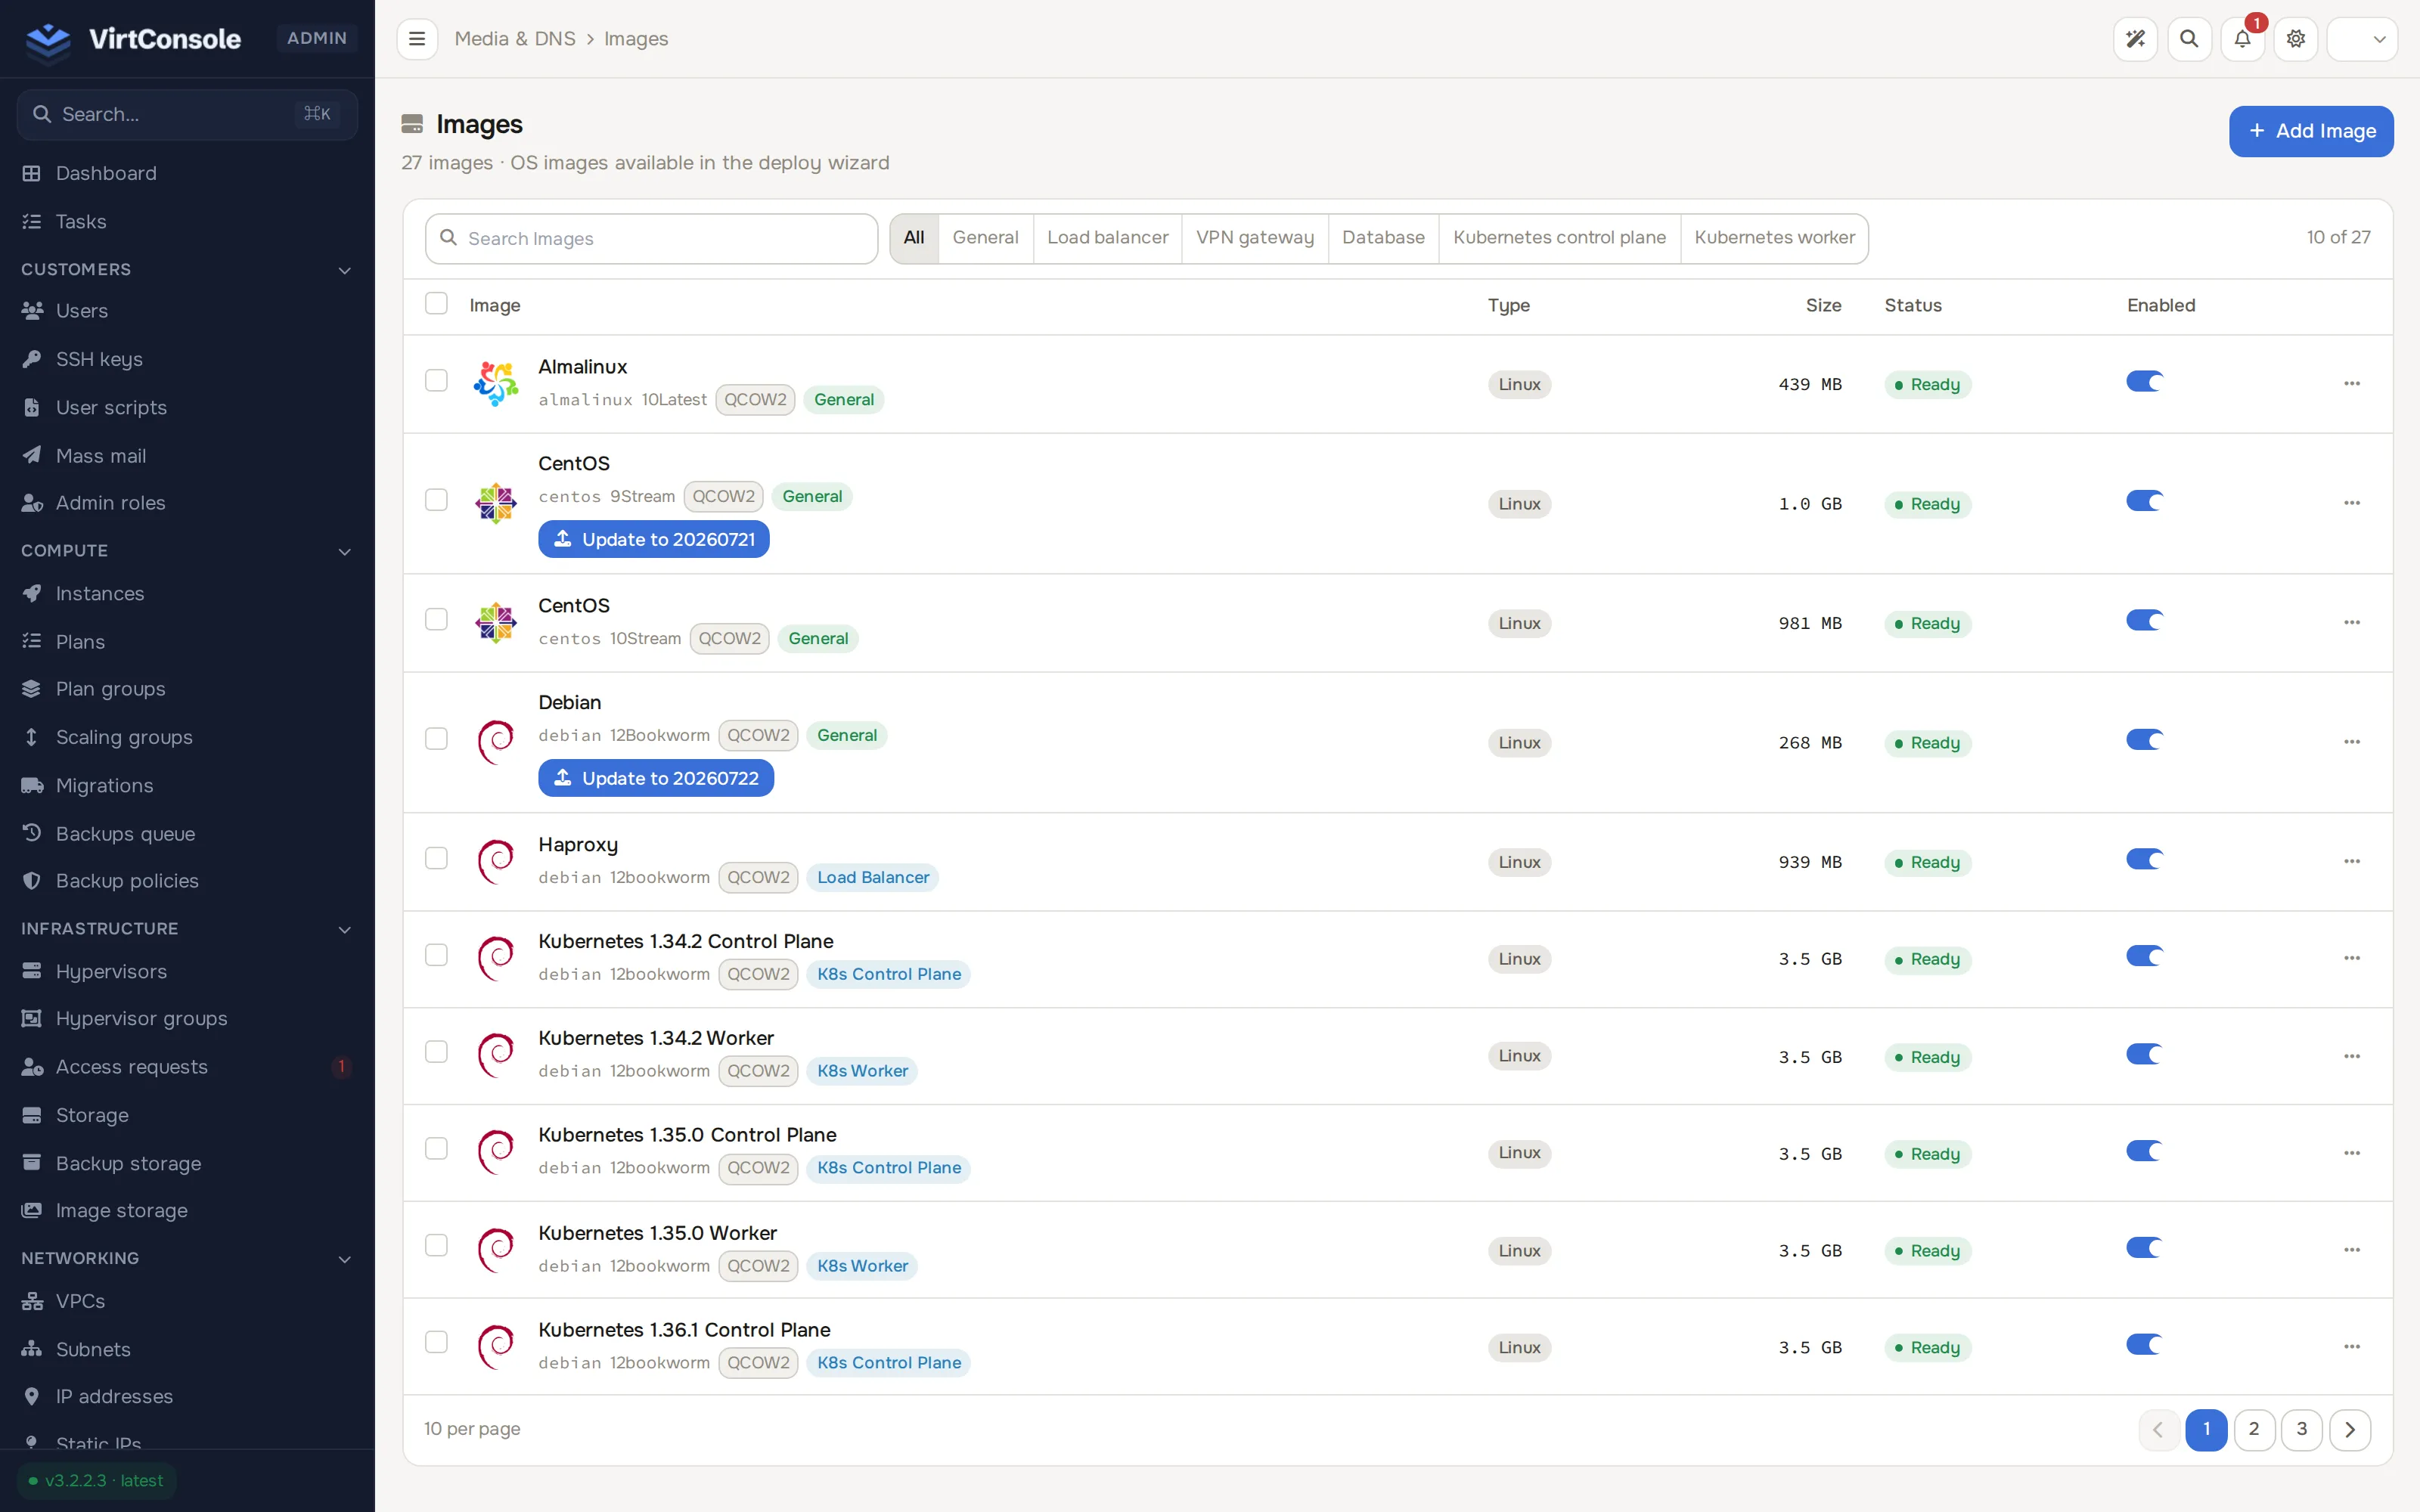
Task: Click the Search Images field
Action: tap(651, 238)
